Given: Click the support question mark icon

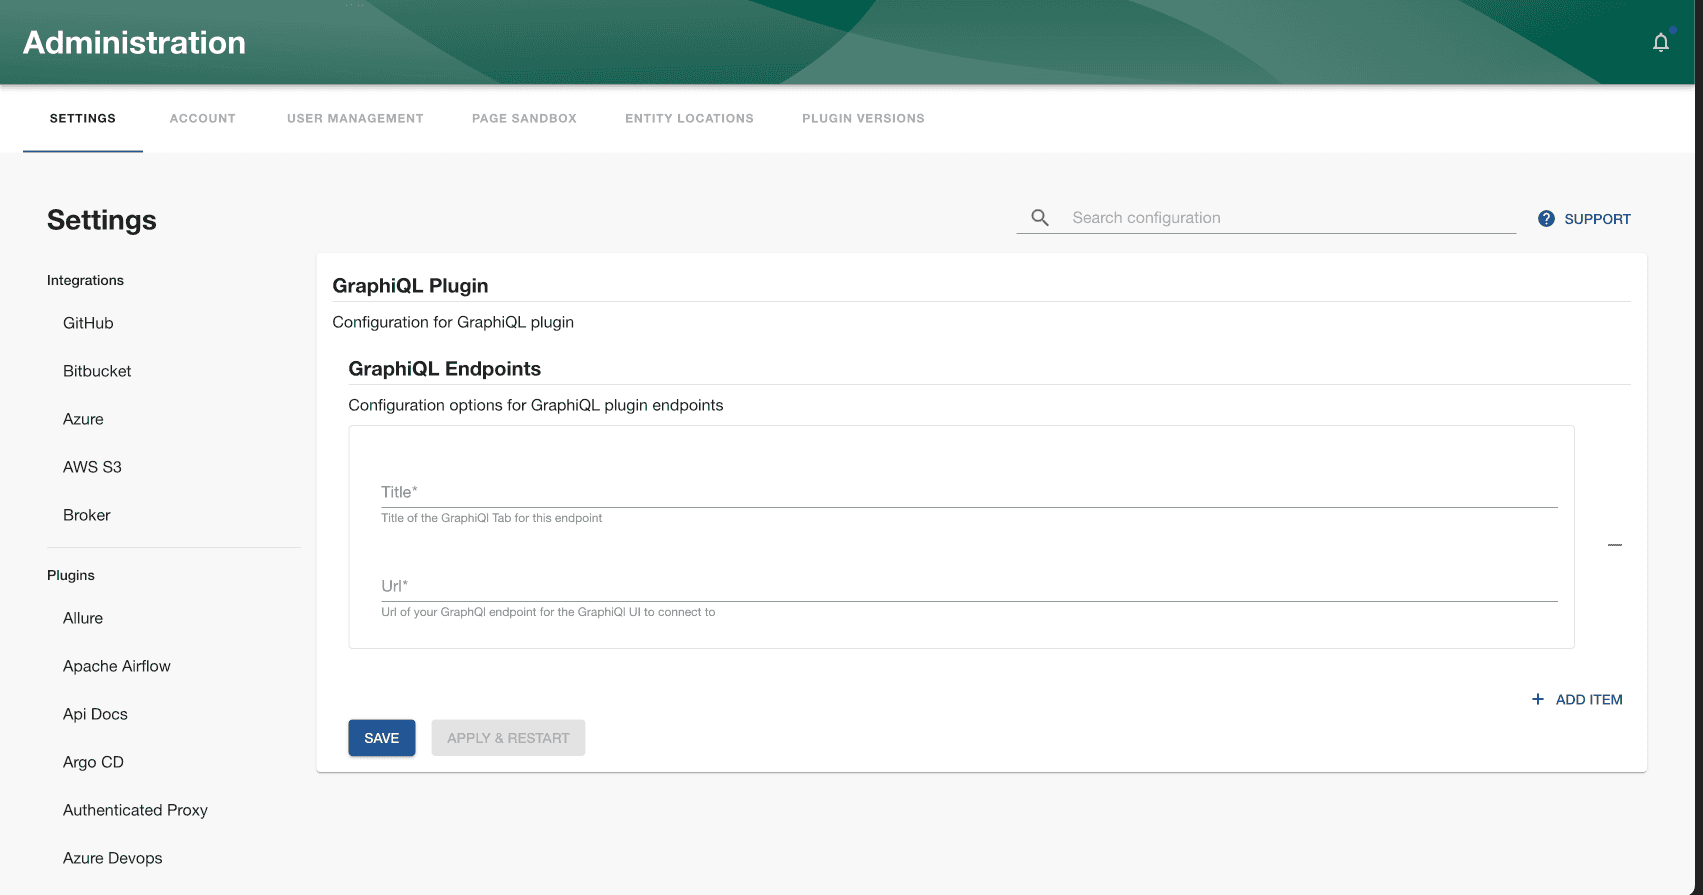Looking at the screenshot, I should tap(1546, 219).
